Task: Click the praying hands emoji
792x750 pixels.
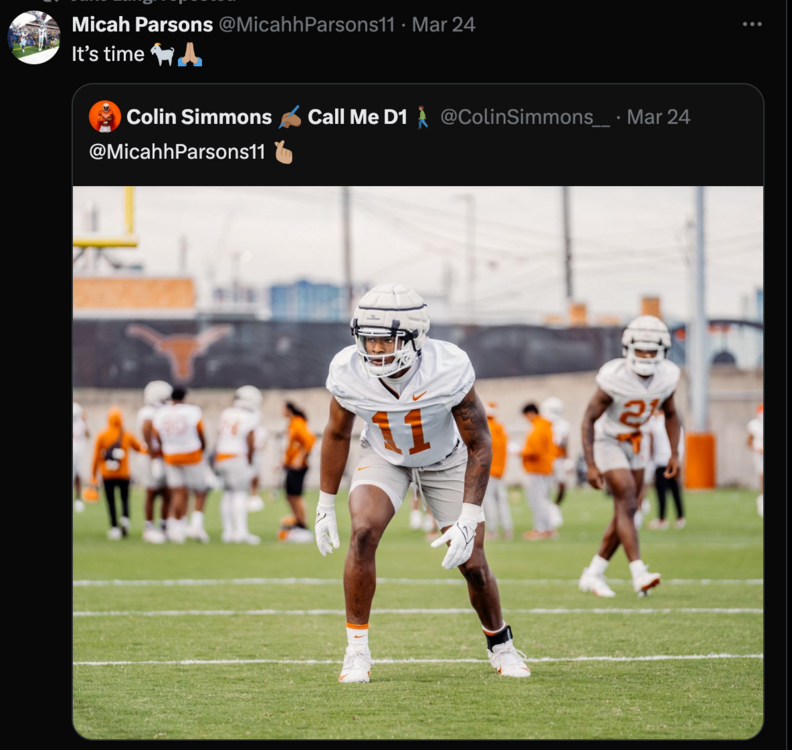Action: (190, 55)
